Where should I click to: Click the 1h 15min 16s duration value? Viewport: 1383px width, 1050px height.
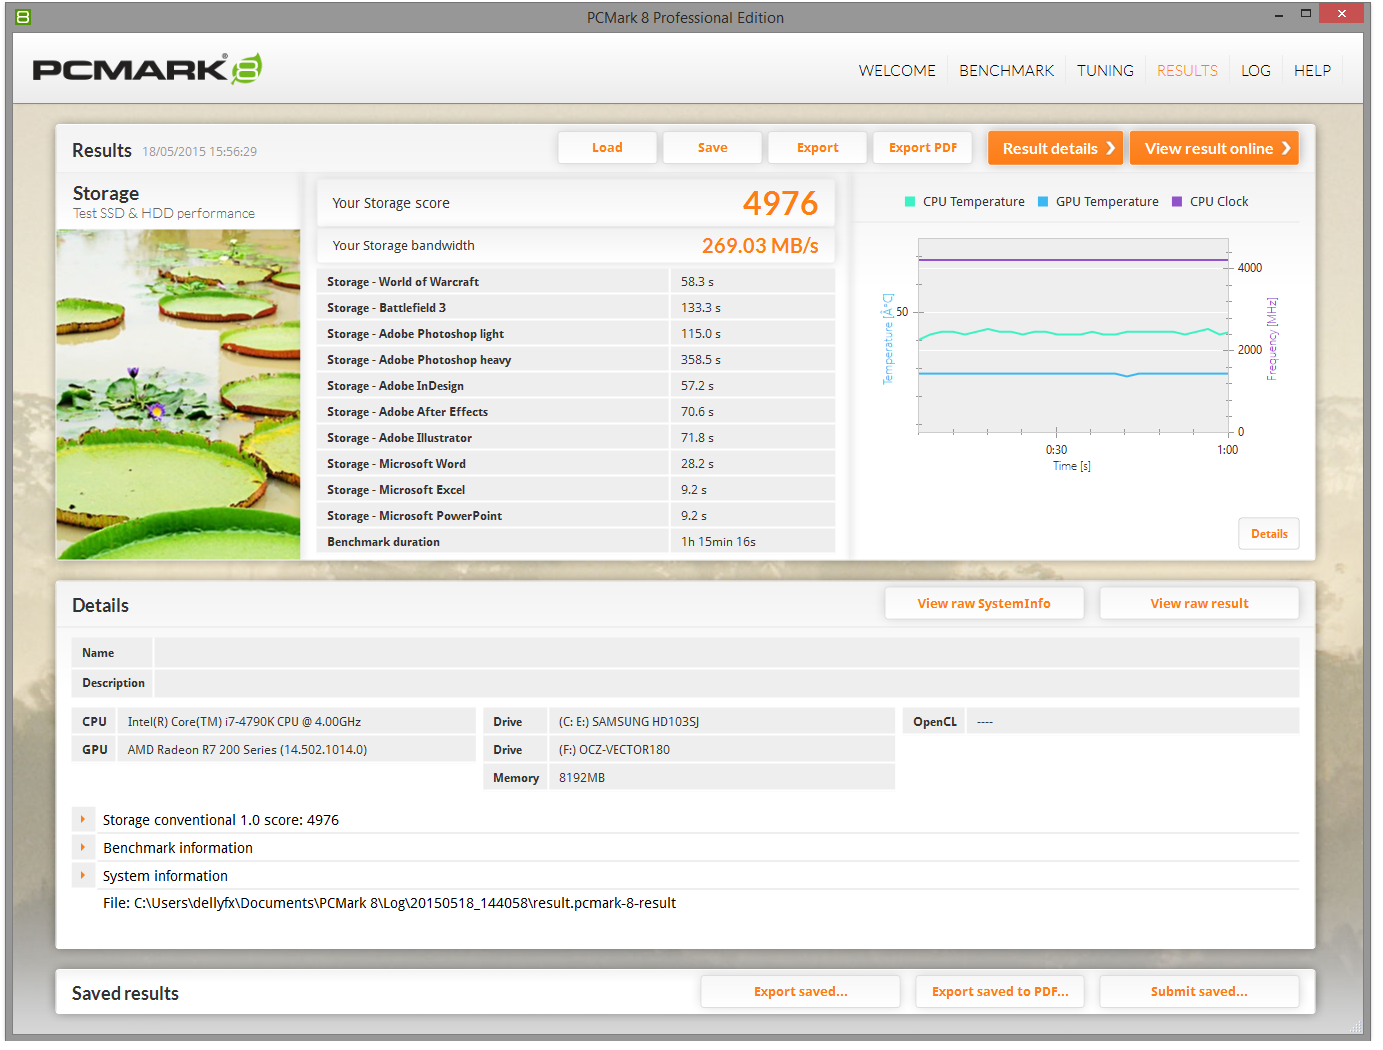(x=718, y=542)
